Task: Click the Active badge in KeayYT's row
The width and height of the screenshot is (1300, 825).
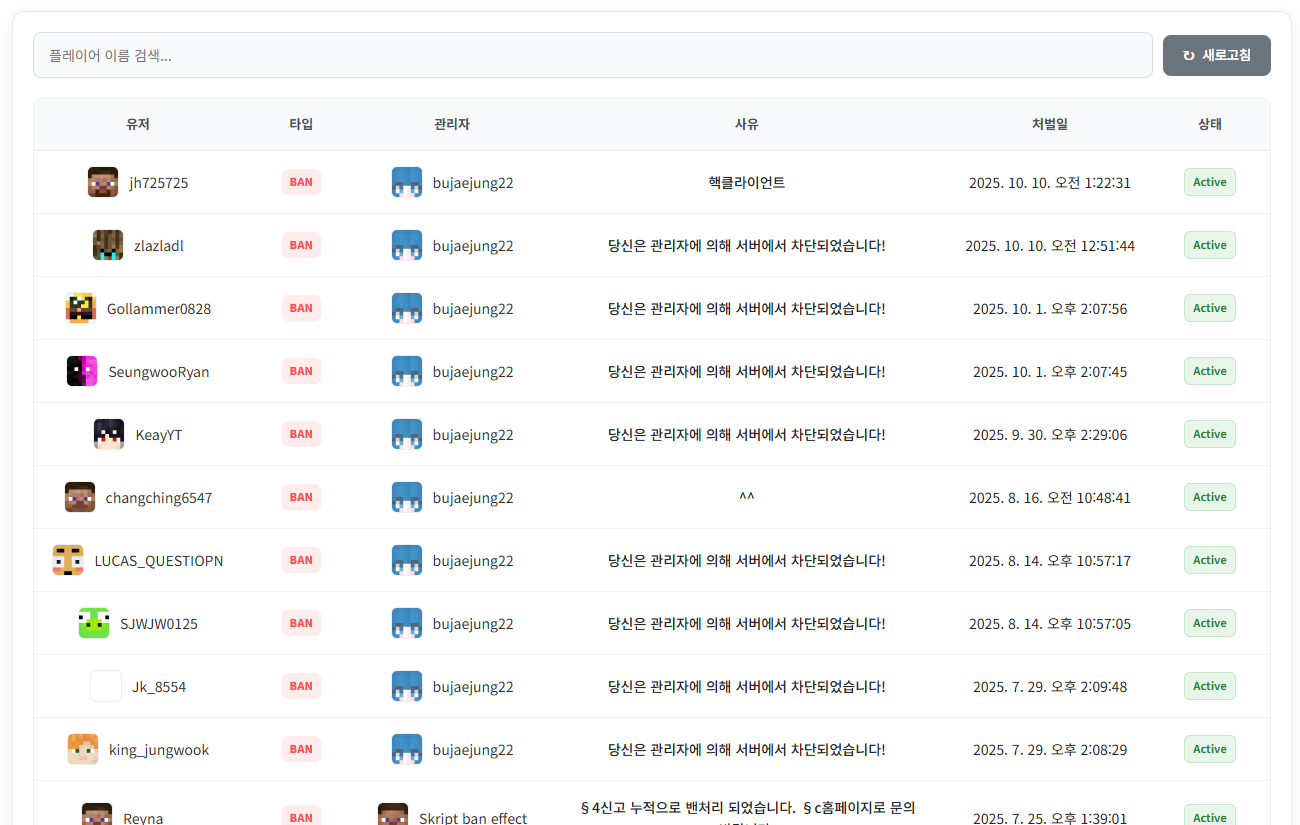Action: click(1209, 434)
